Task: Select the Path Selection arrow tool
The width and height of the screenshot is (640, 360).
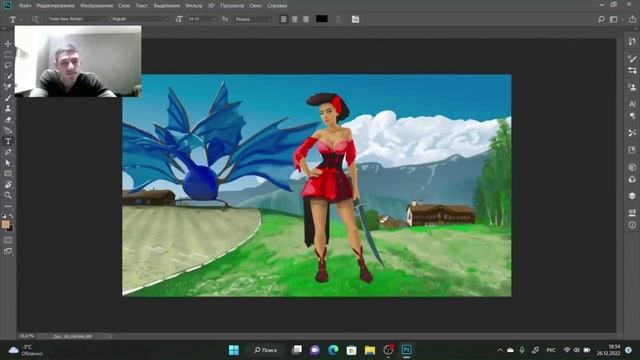Action: pyautogui.click(x=8, y=163)
